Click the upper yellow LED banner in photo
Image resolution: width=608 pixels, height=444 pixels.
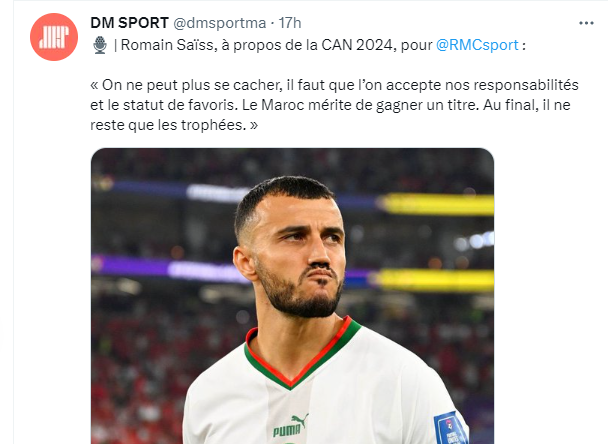tap(436, 204)
